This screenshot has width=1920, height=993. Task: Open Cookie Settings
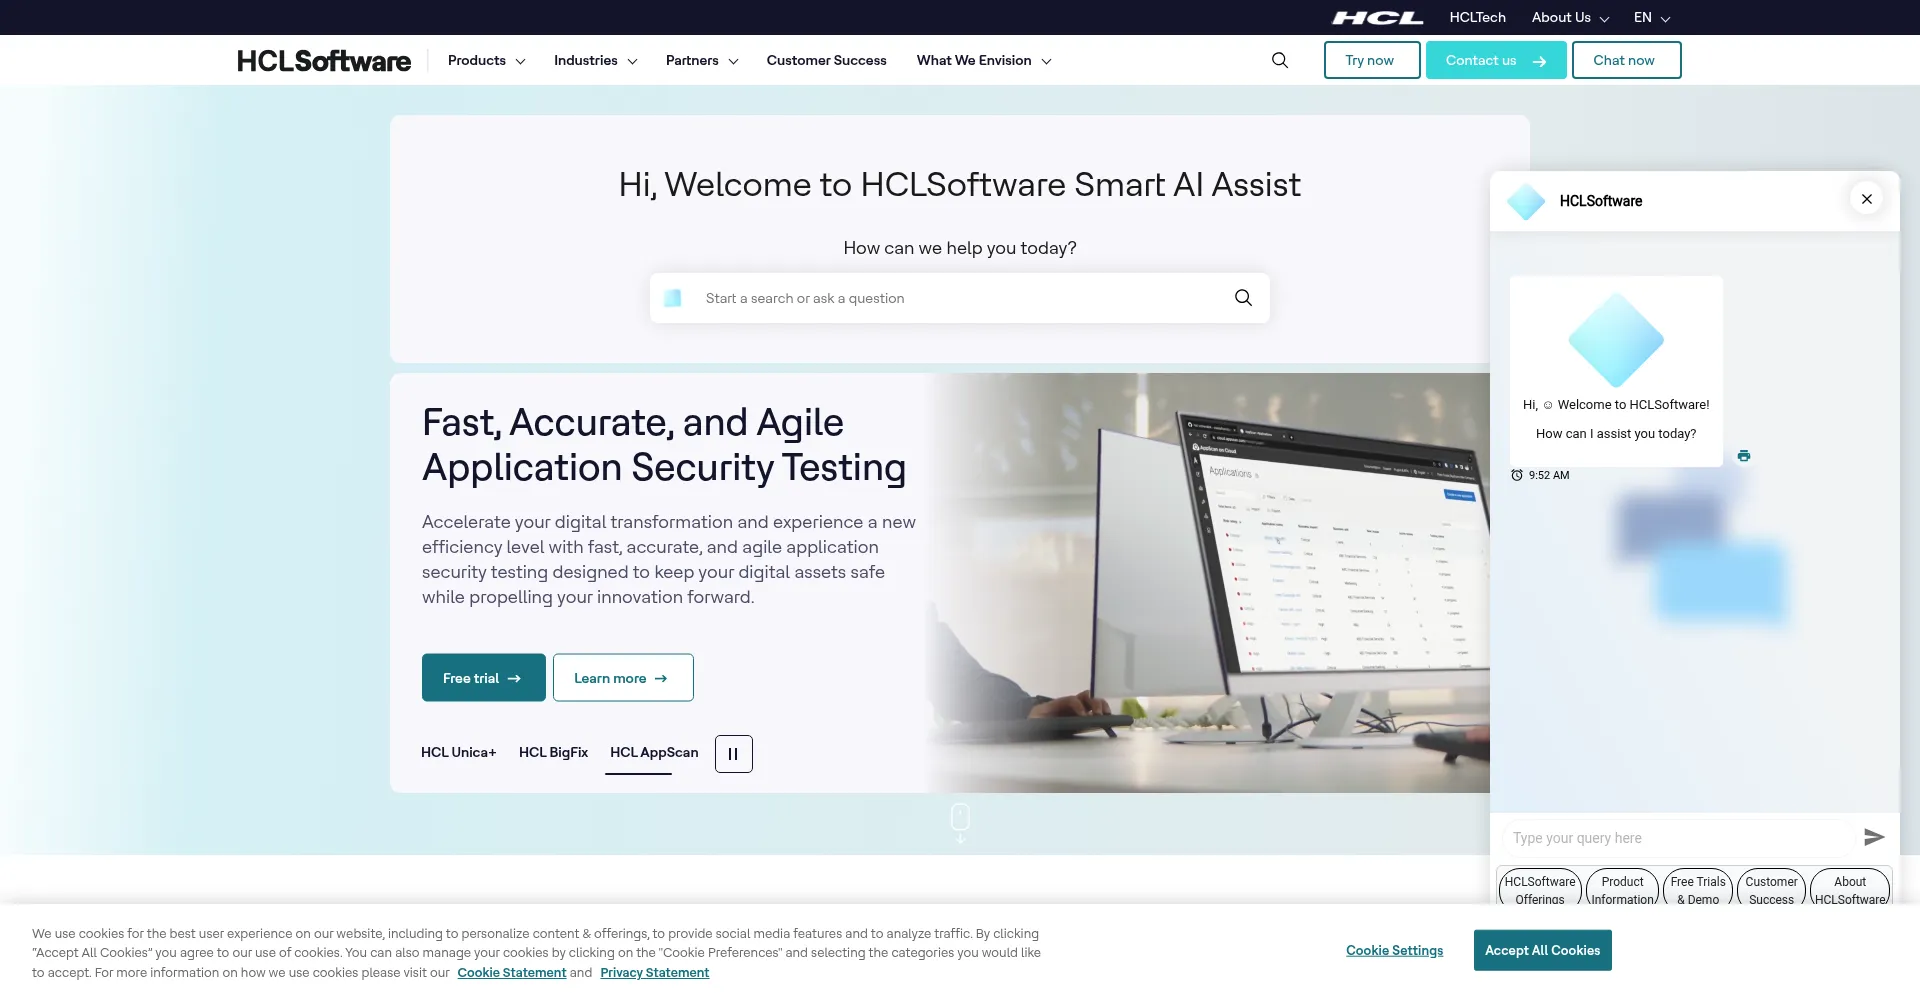click(x=1394, y=950)
